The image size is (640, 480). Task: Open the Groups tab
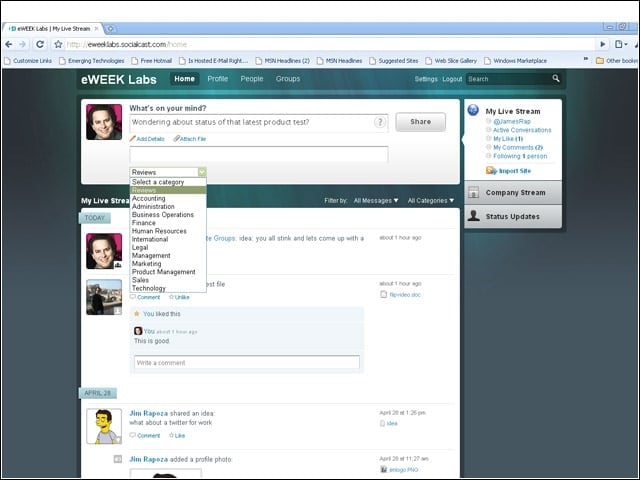[288, 79]
